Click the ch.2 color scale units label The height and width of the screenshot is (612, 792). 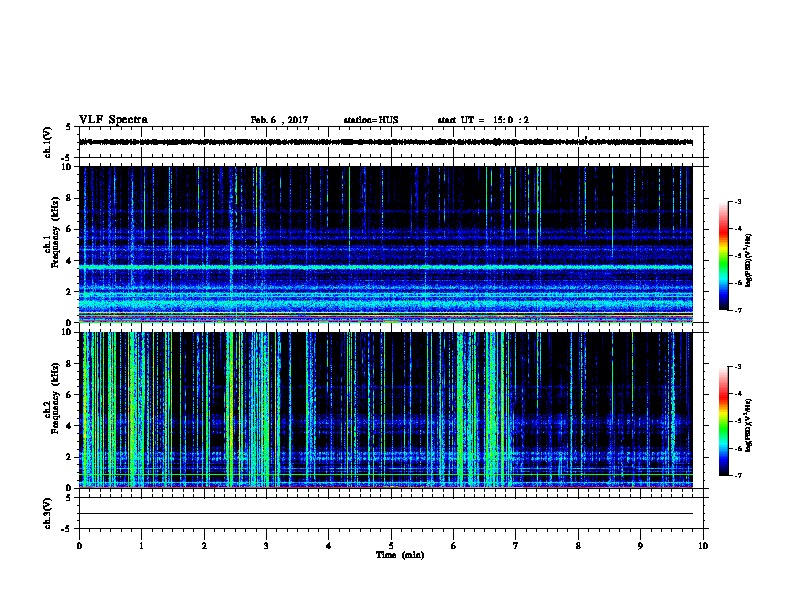coord(749,425)
